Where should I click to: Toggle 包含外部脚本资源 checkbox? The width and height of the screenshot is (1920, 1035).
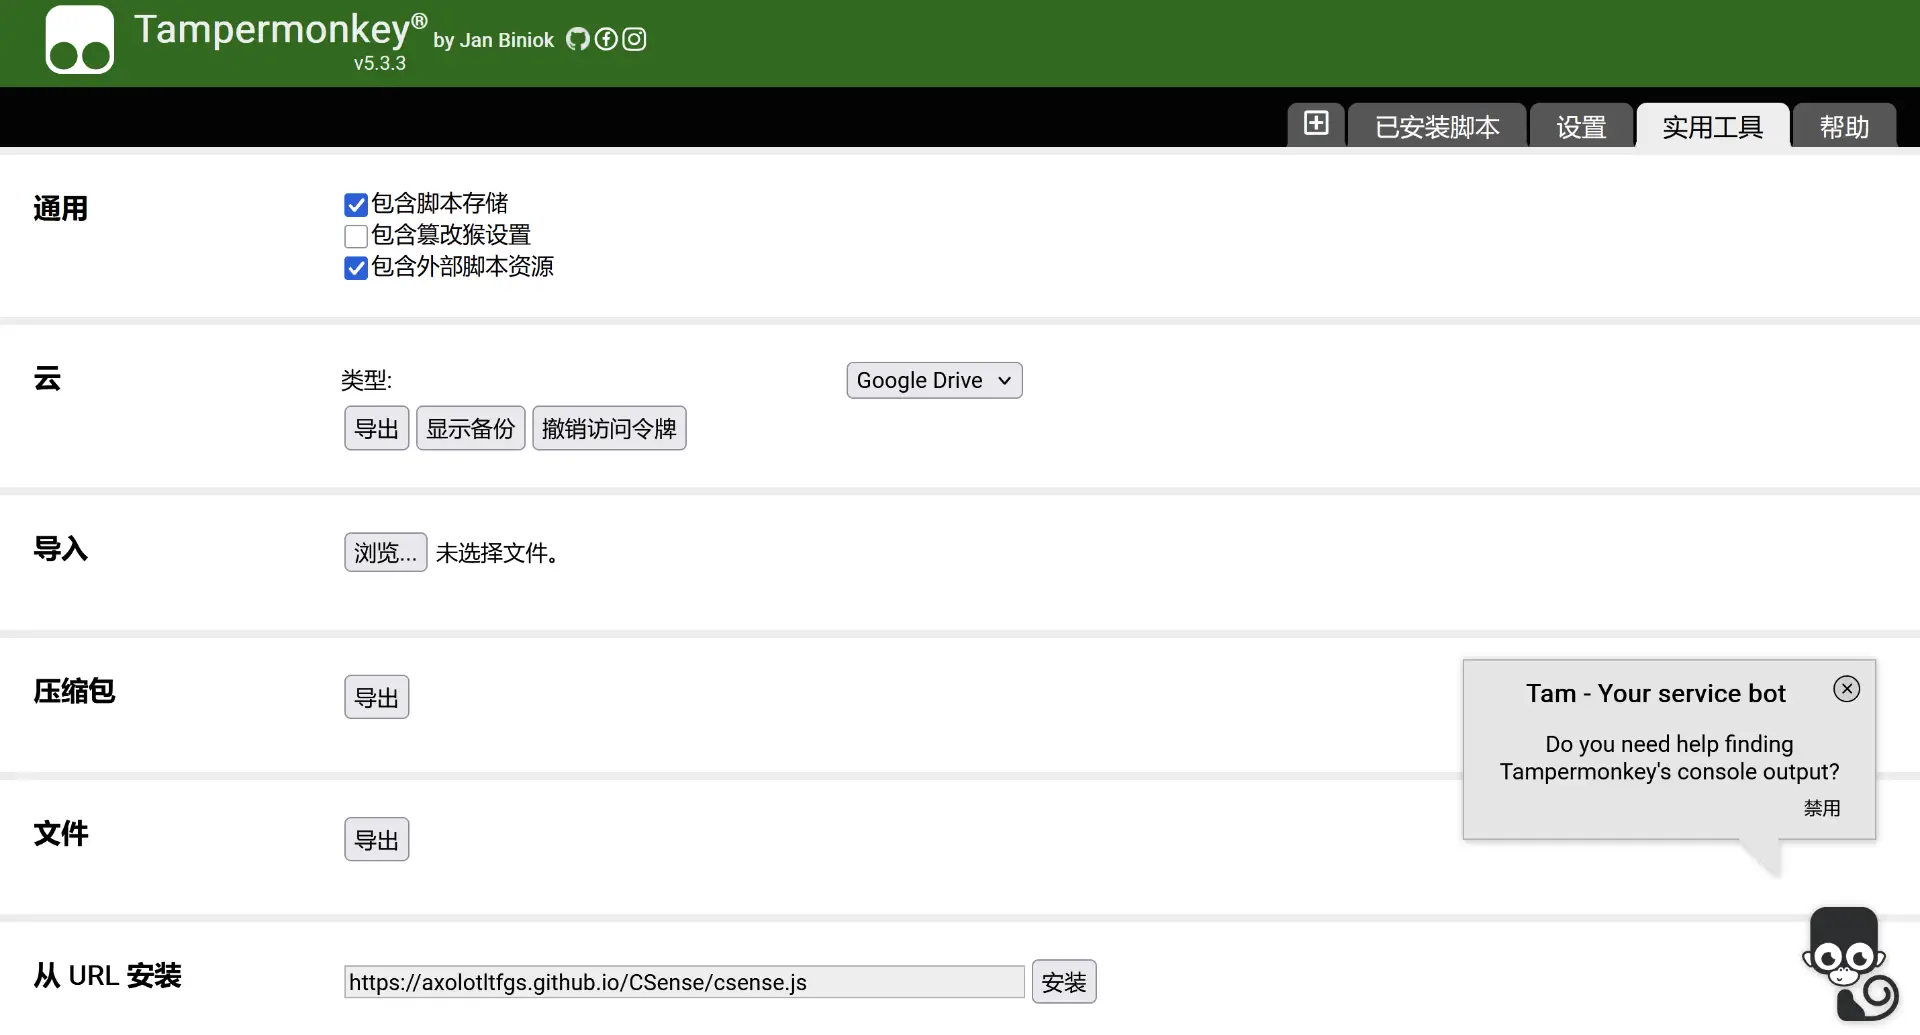coord(356,268)
